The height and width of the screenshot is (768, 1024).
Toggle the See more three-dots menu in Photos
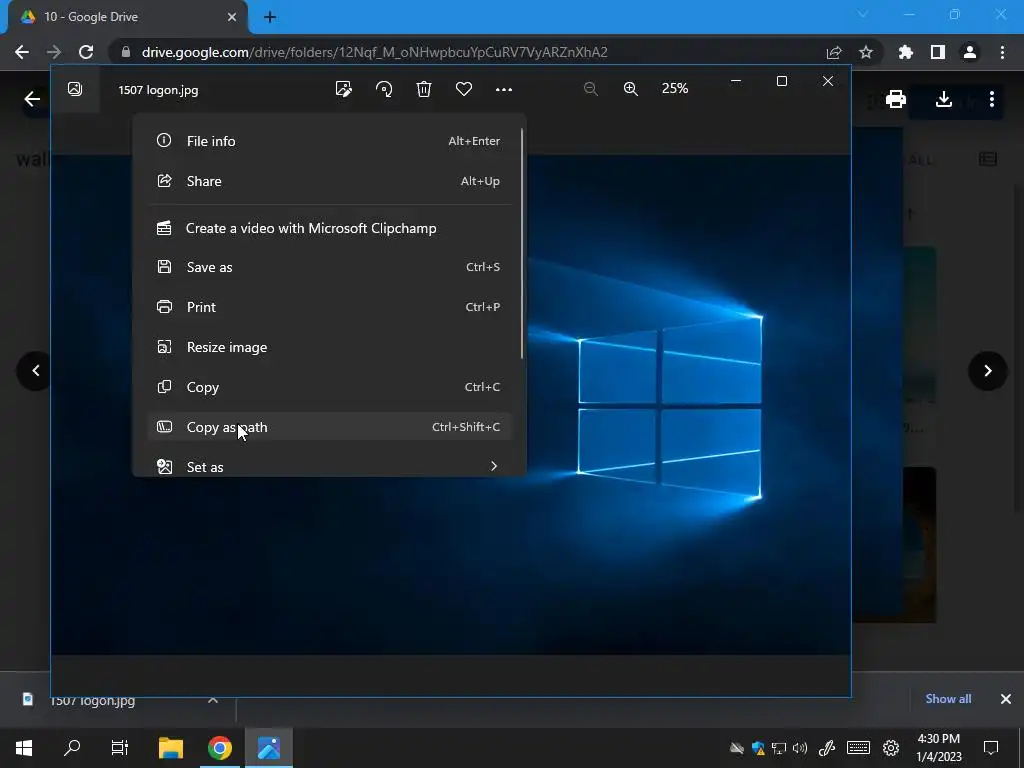(x=504, y=89)
